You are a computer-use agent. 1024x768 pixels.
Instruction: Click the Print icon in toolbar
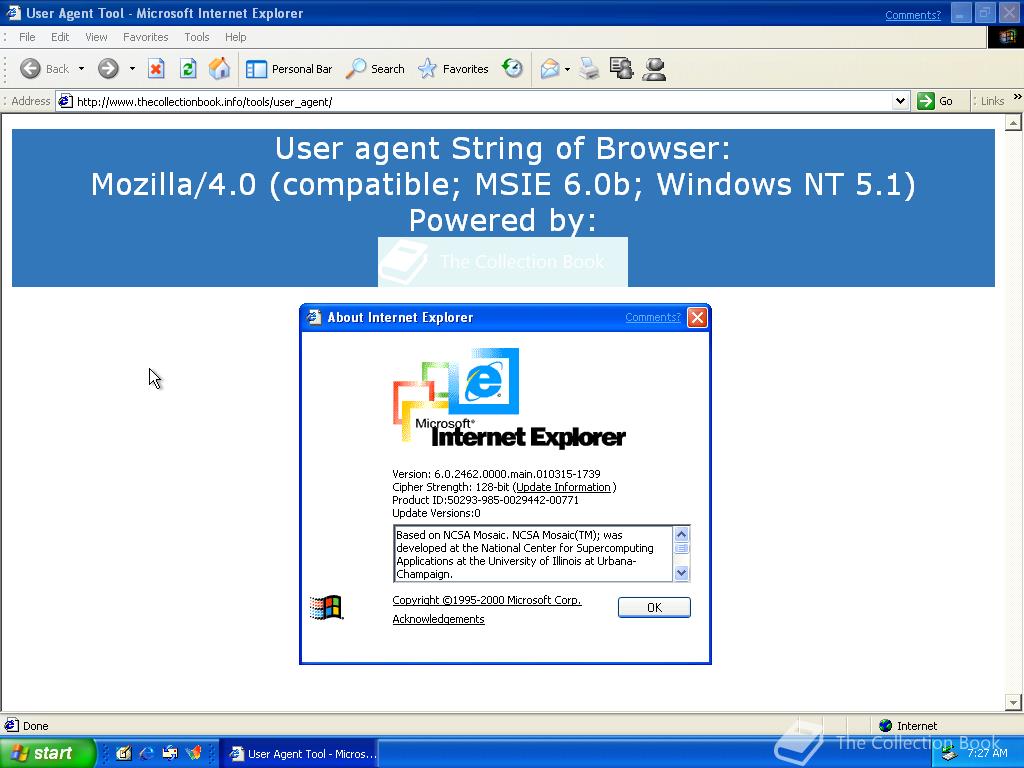click(588, 69)
